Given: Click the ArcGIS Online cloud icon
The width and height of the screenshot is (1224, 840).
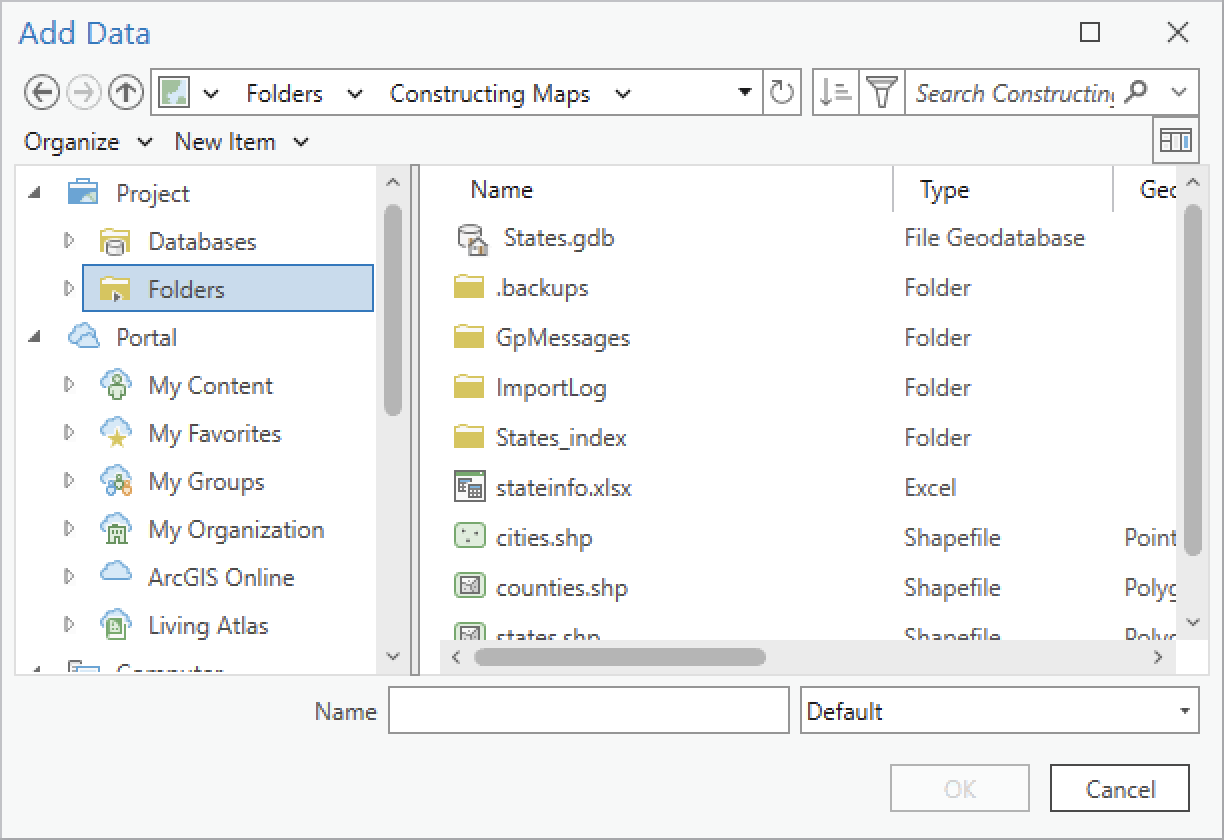Looking at the screenshot, I should 115,577.
